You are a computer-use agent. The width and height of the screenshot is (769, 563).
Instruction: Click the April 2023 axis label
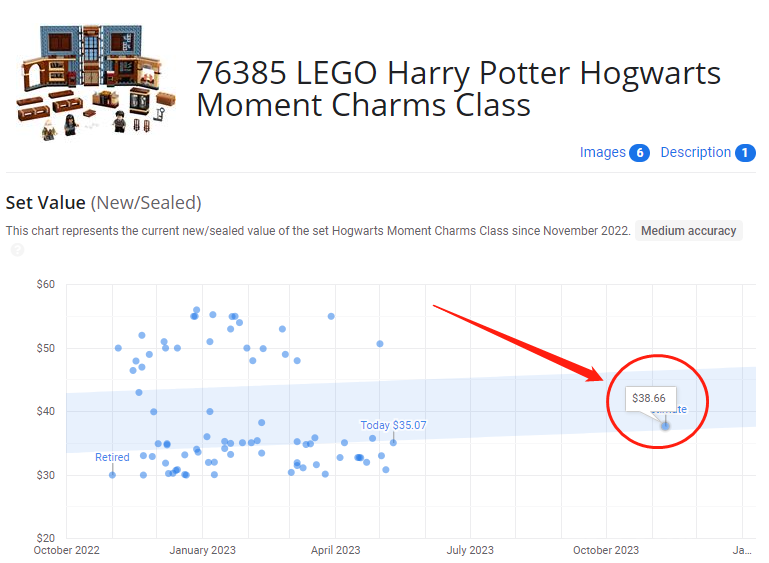click(335, 550)
